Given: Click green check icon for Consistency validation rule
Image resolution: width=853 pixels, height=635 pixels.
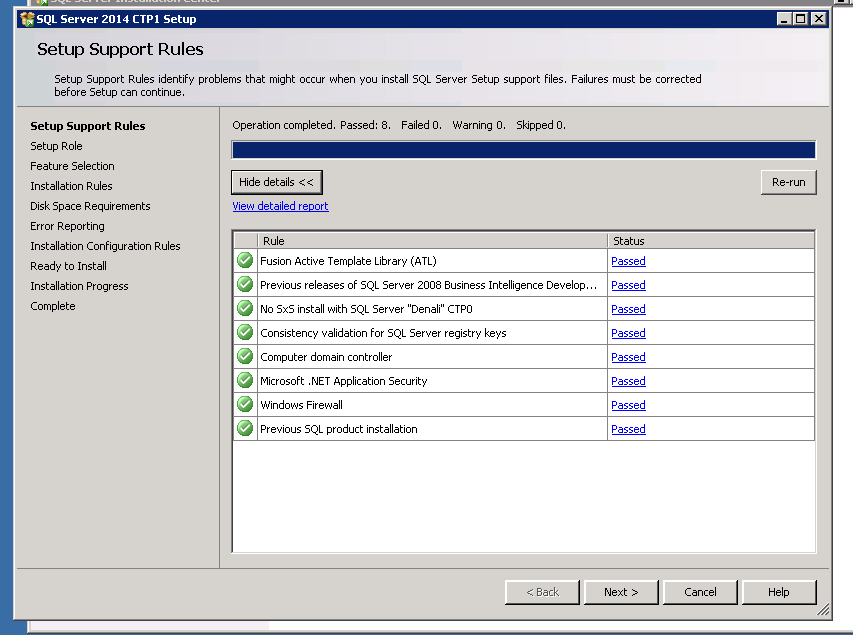Looking at the screenshot, I should tap(245, 333).
